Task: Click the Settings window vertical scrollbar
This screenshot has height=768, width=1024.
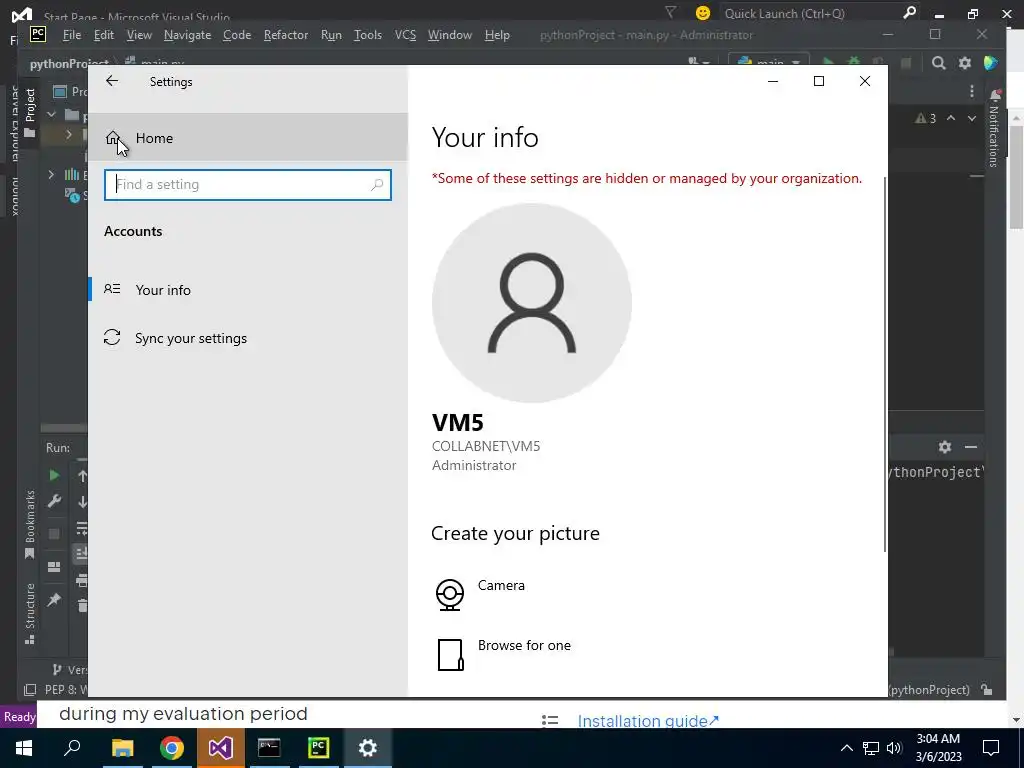Action: pos(886,363)
